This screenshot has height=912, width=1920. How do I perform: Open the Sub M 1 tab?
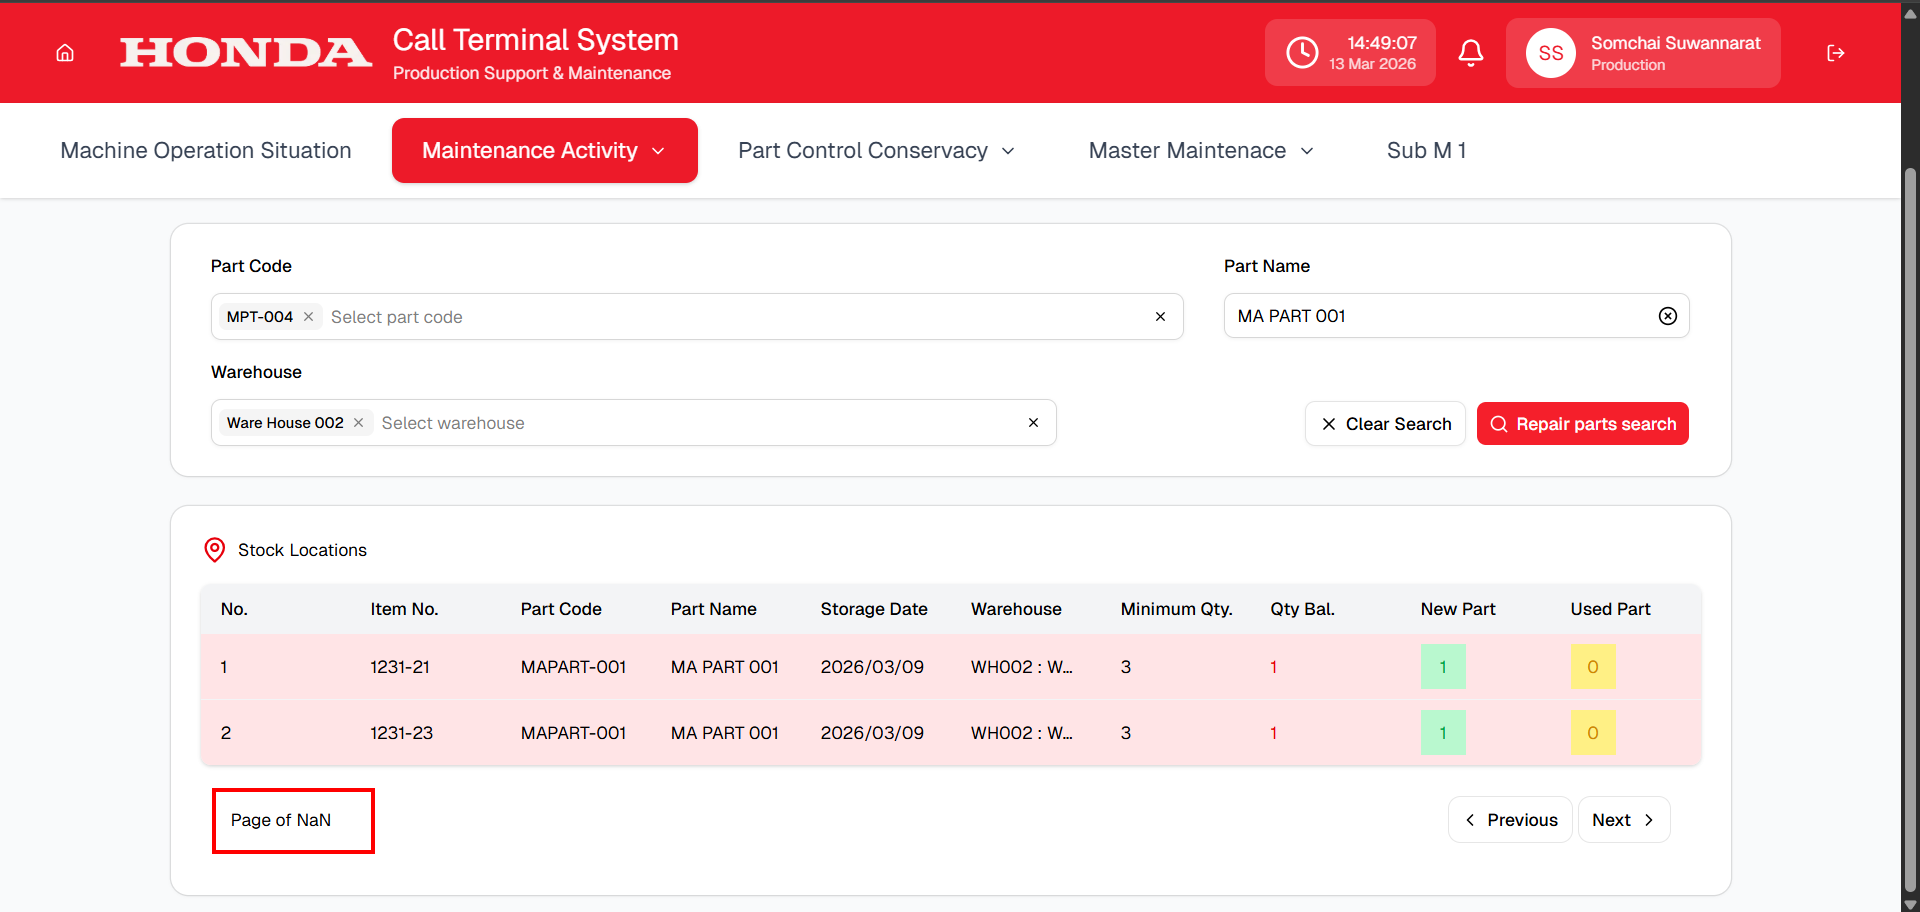pos(1426,151)
